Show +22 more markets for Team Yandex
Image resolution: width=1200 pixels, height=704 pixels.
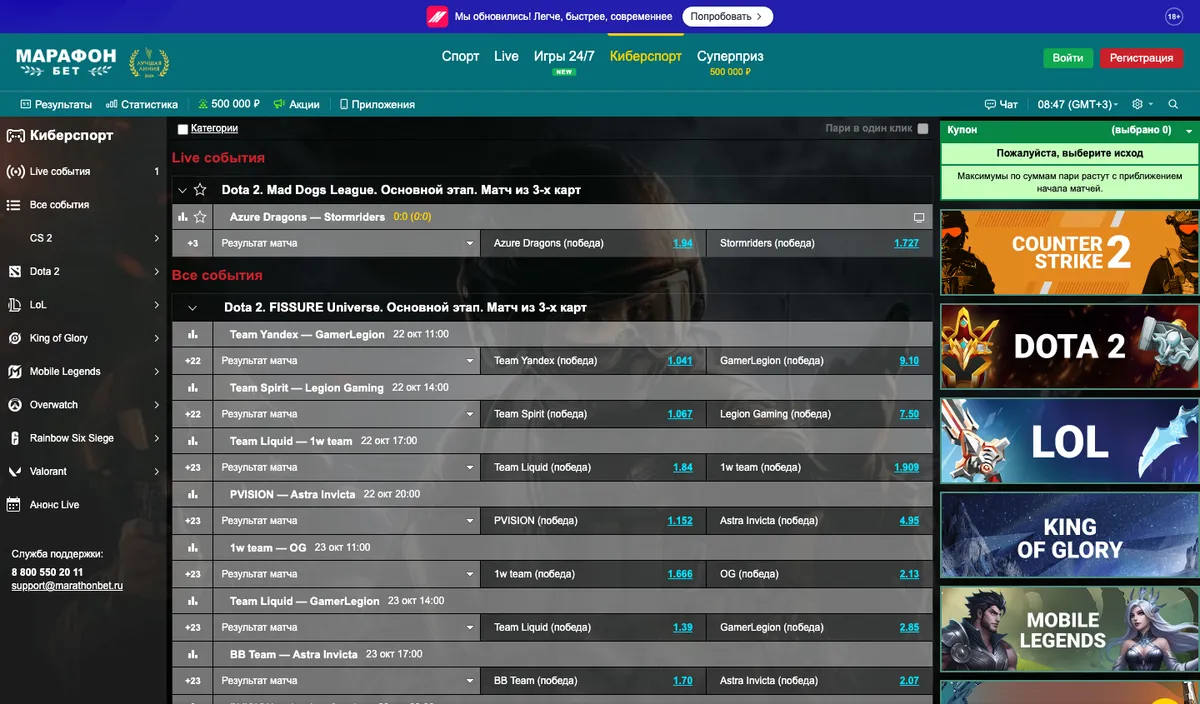(193, 361)
